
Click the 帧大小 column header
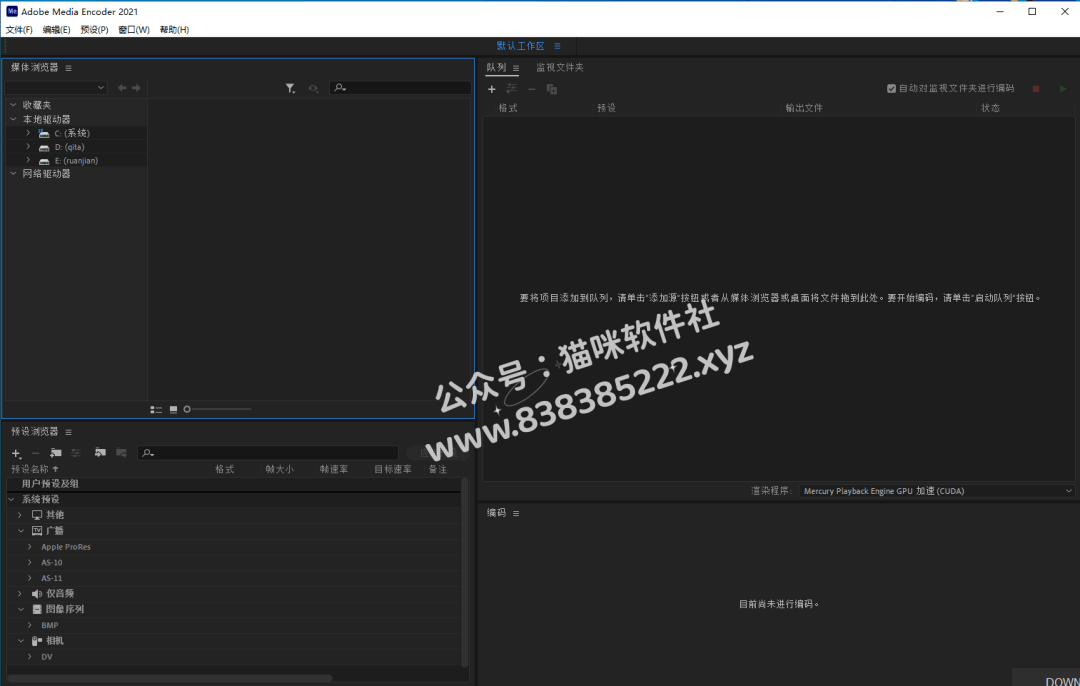coord(280,470)
